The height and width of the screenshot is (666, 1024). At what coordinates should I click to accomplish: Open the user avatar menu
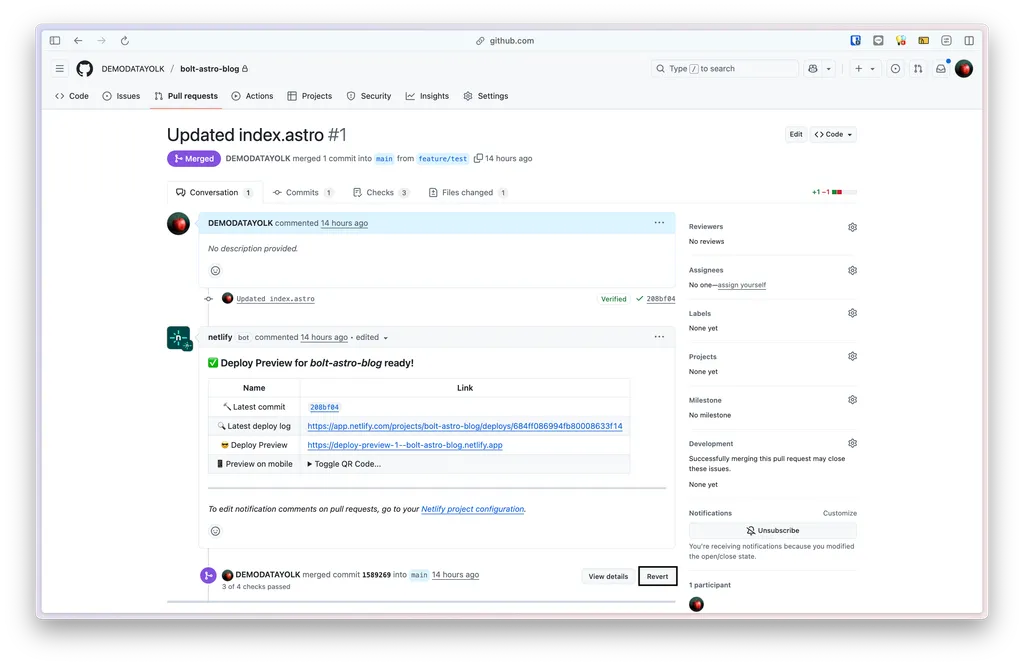coord(964,69)
